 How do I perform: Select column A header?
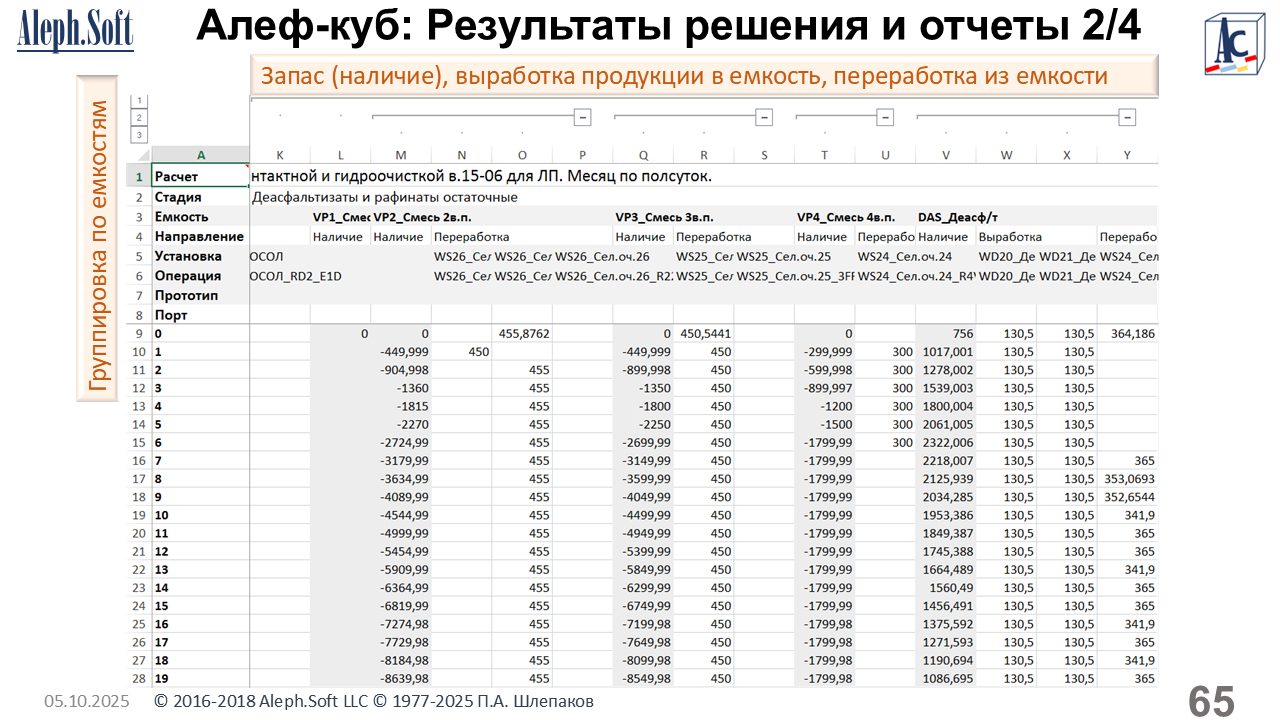[200, 154]
